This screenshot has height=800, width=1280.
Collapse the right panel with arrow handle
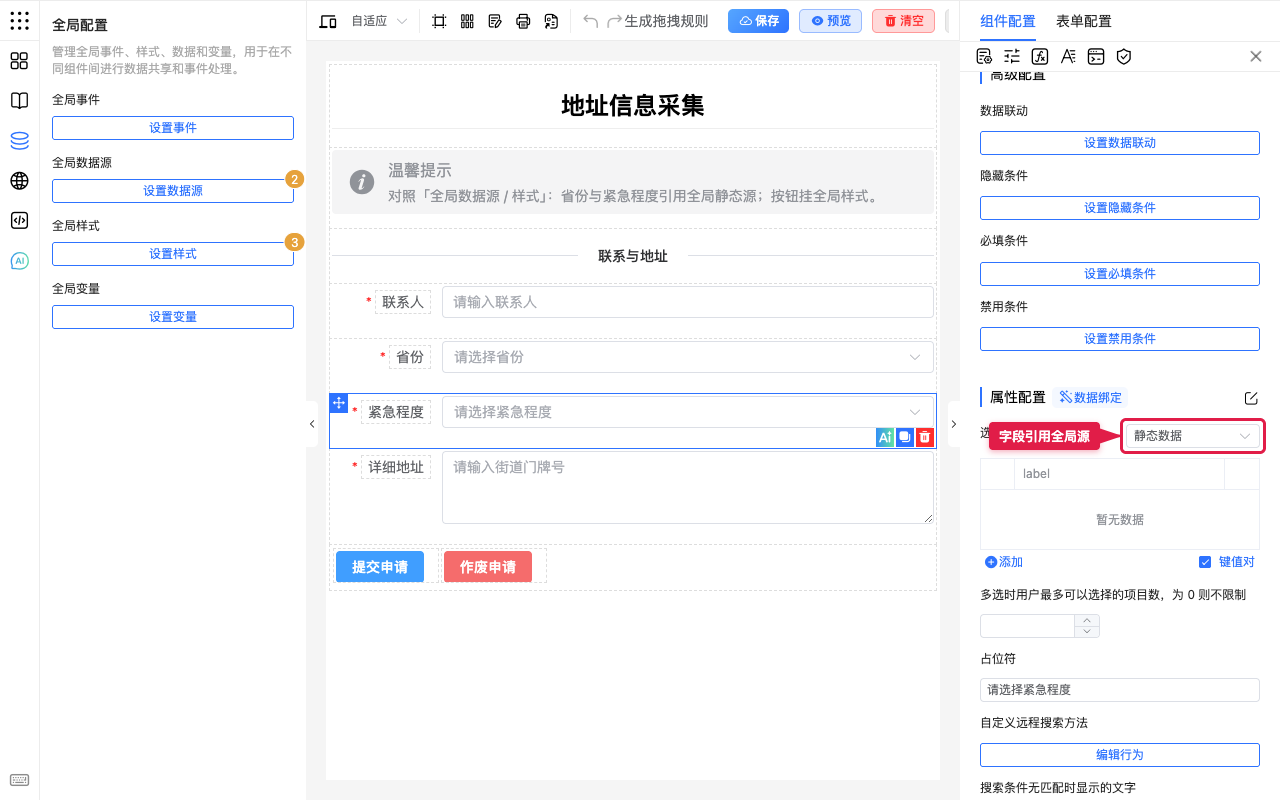953,424
